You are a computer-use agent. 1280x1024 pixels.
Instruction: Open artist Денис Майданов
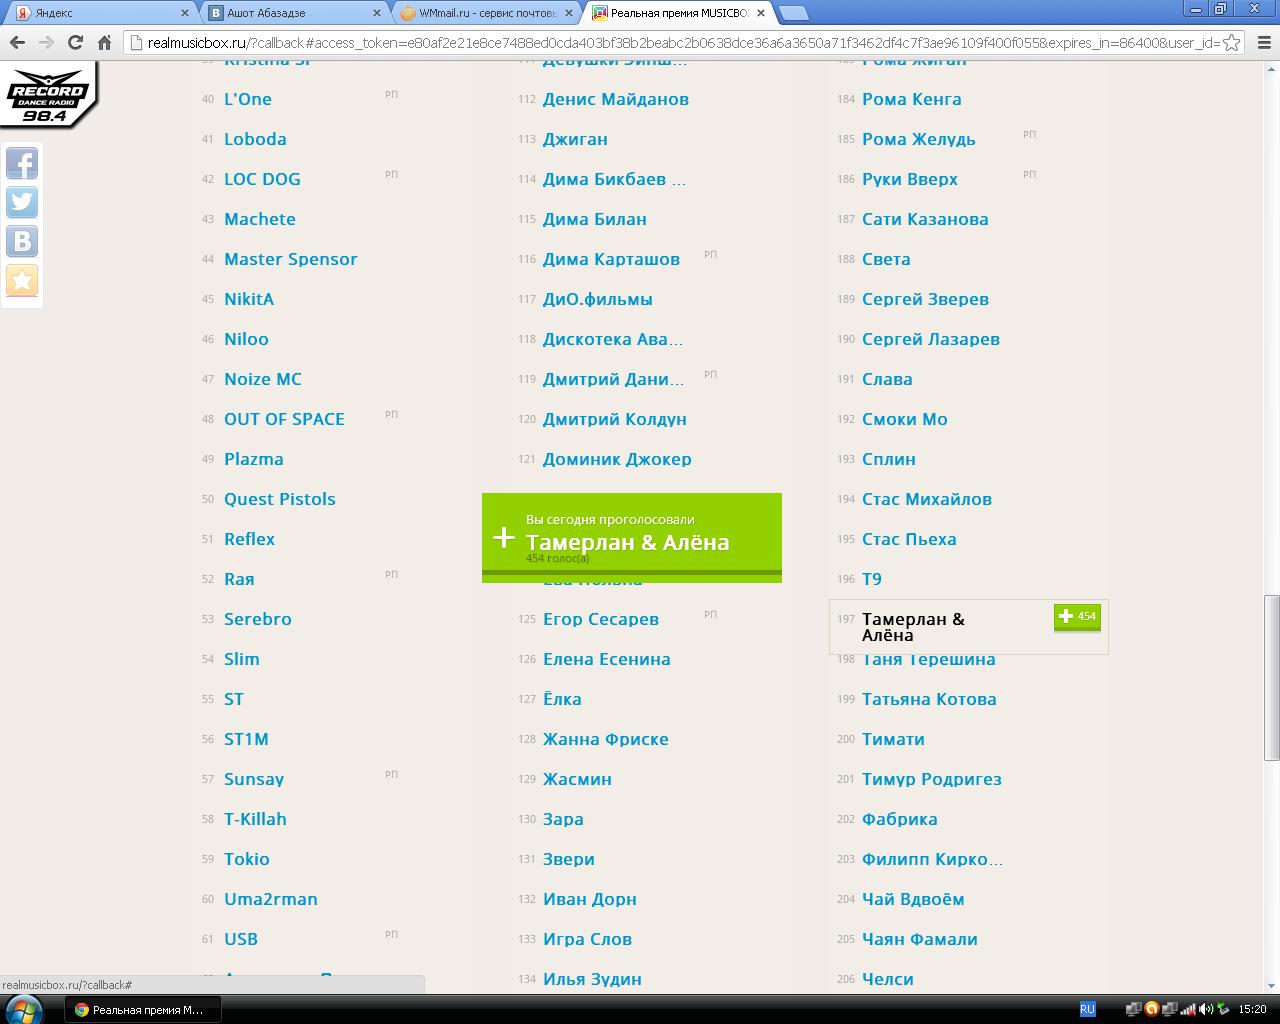click(616, 99)
